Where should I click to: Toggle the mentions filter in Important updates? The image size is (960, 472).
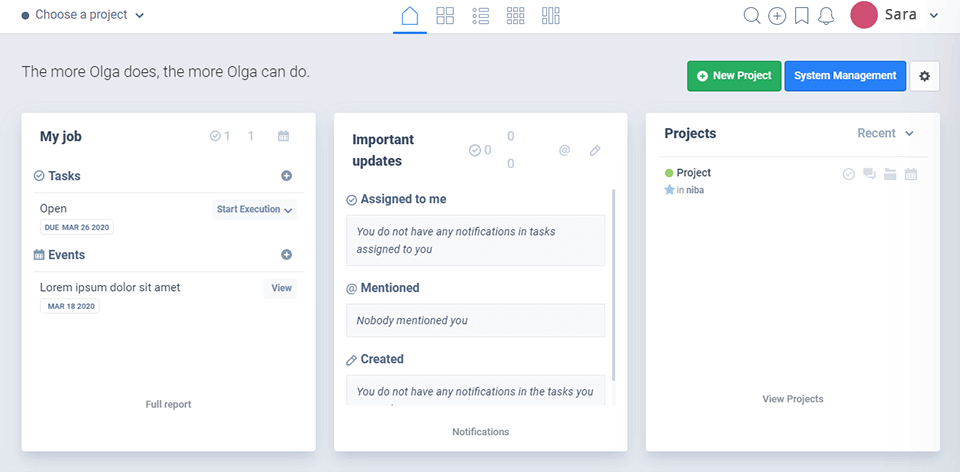click(x=564, y=150)
